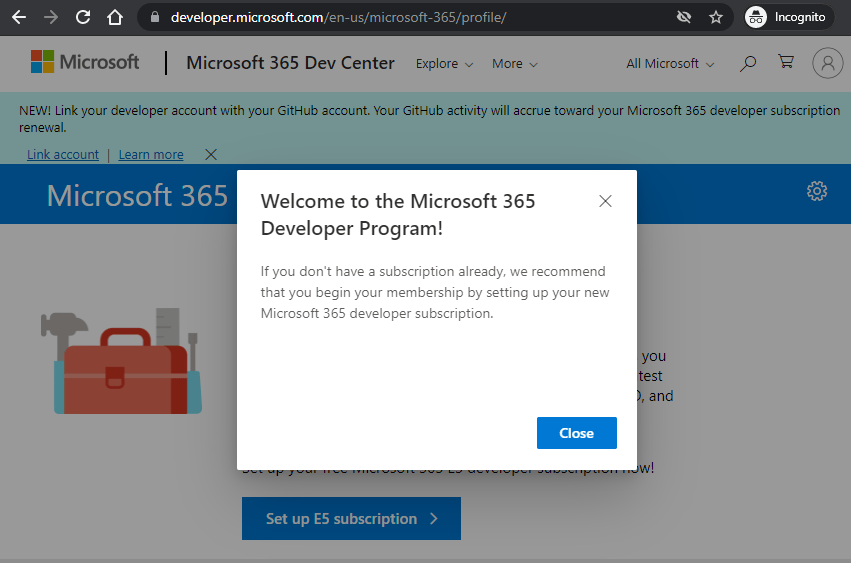Expand the Explore menu
Image resolution: width=851 pixels, height=563 pixels.
coord(444,64)
